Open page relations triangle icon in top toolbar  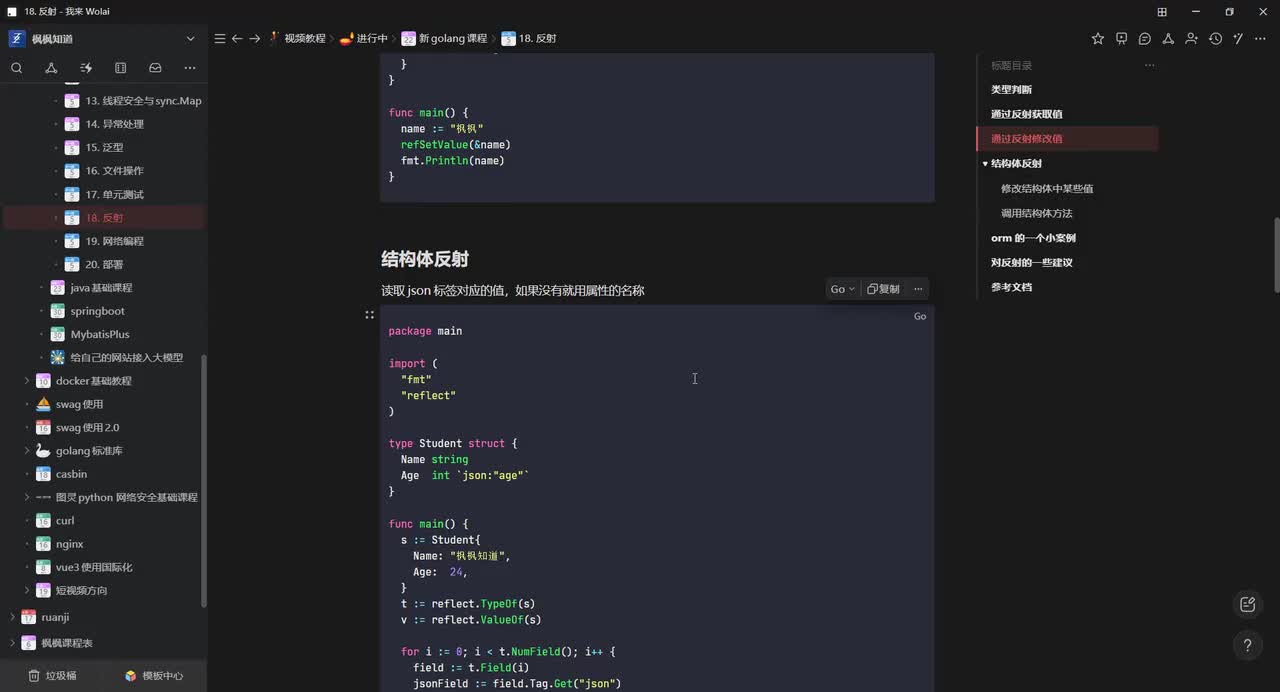point(1168,38)
